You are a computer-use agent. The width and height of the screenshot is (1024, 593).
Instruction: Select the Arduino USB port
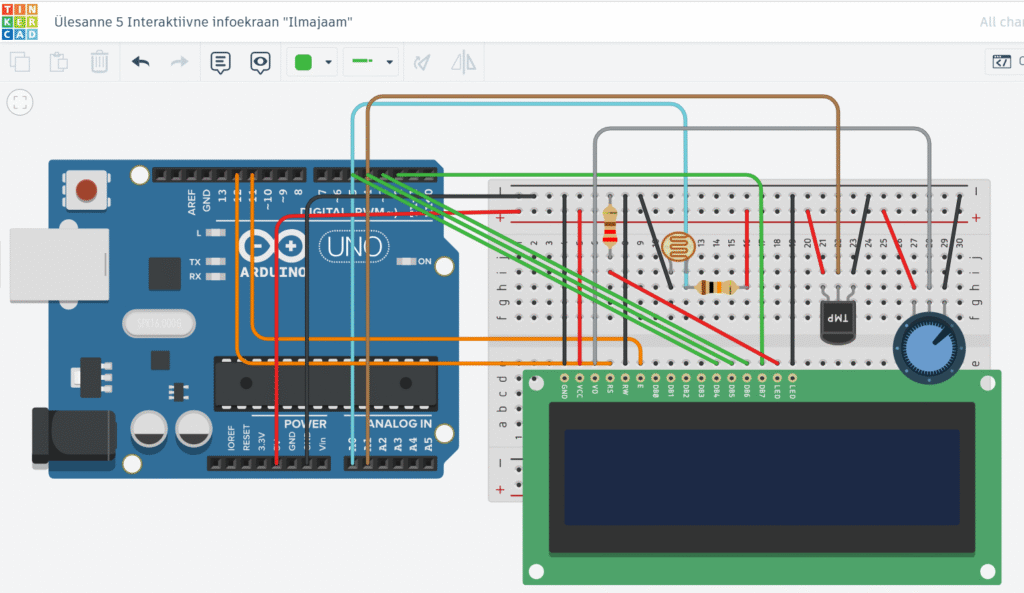point(59,264)
